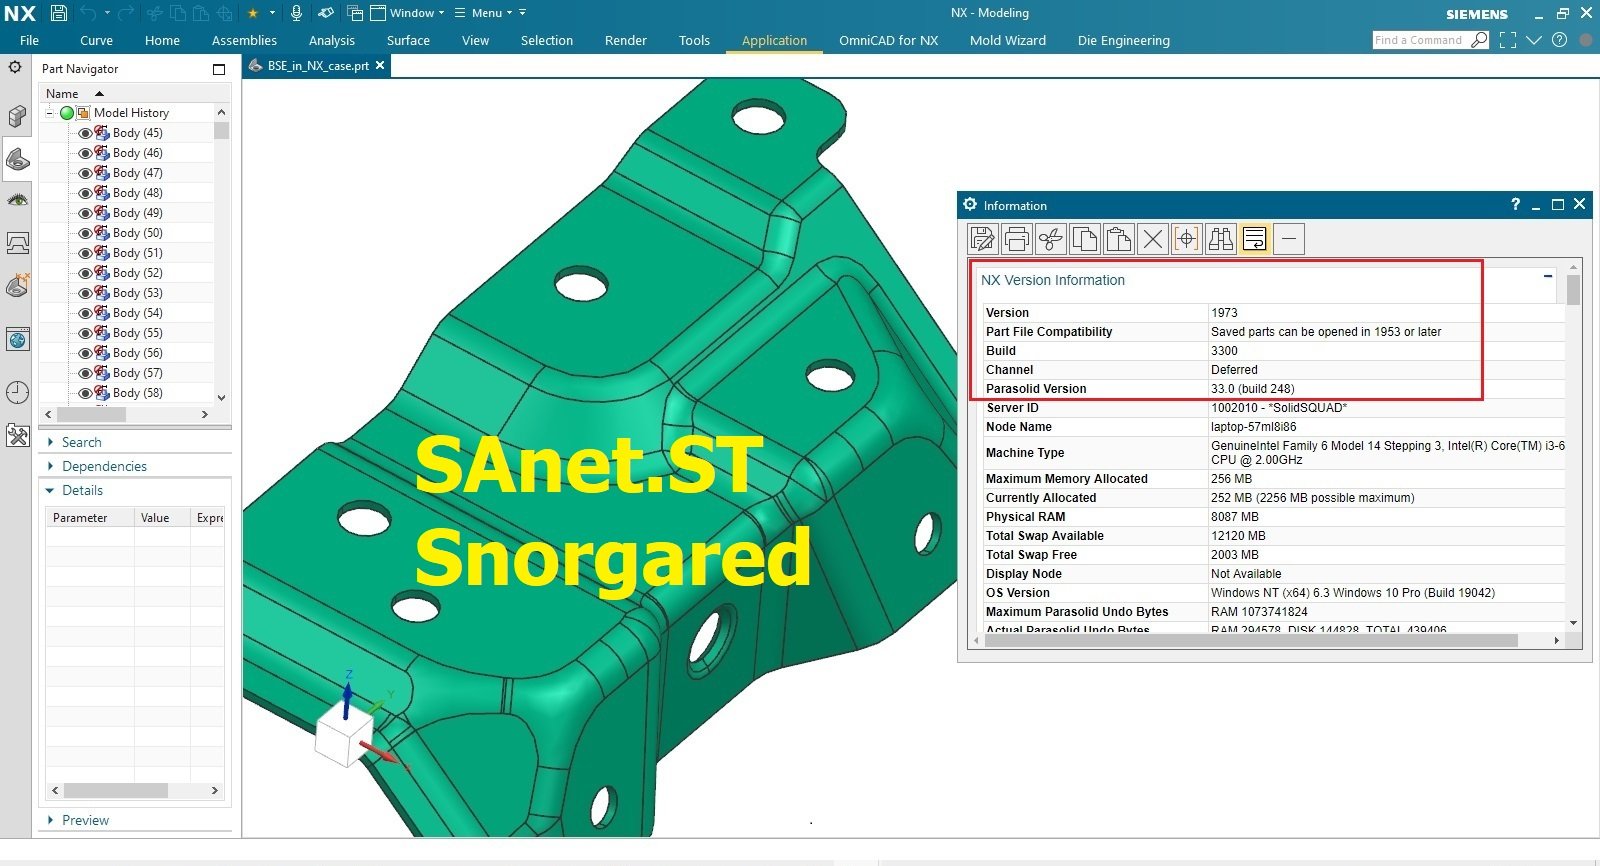Switch to the Home tab

pyautogui.click(x=162, y=40)
